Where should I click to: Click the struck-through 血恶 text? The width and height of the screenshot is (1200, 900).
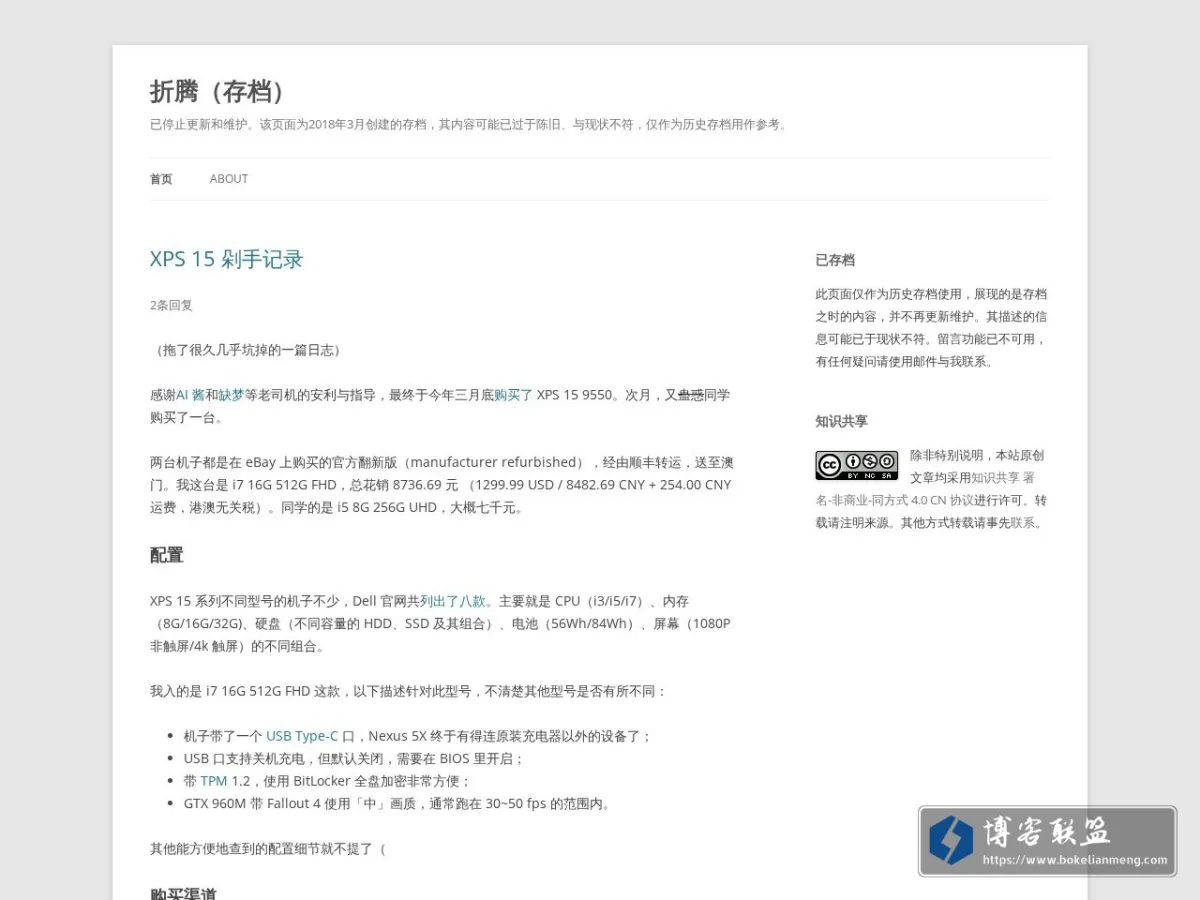pyautogui.click(x=691, y=395)
